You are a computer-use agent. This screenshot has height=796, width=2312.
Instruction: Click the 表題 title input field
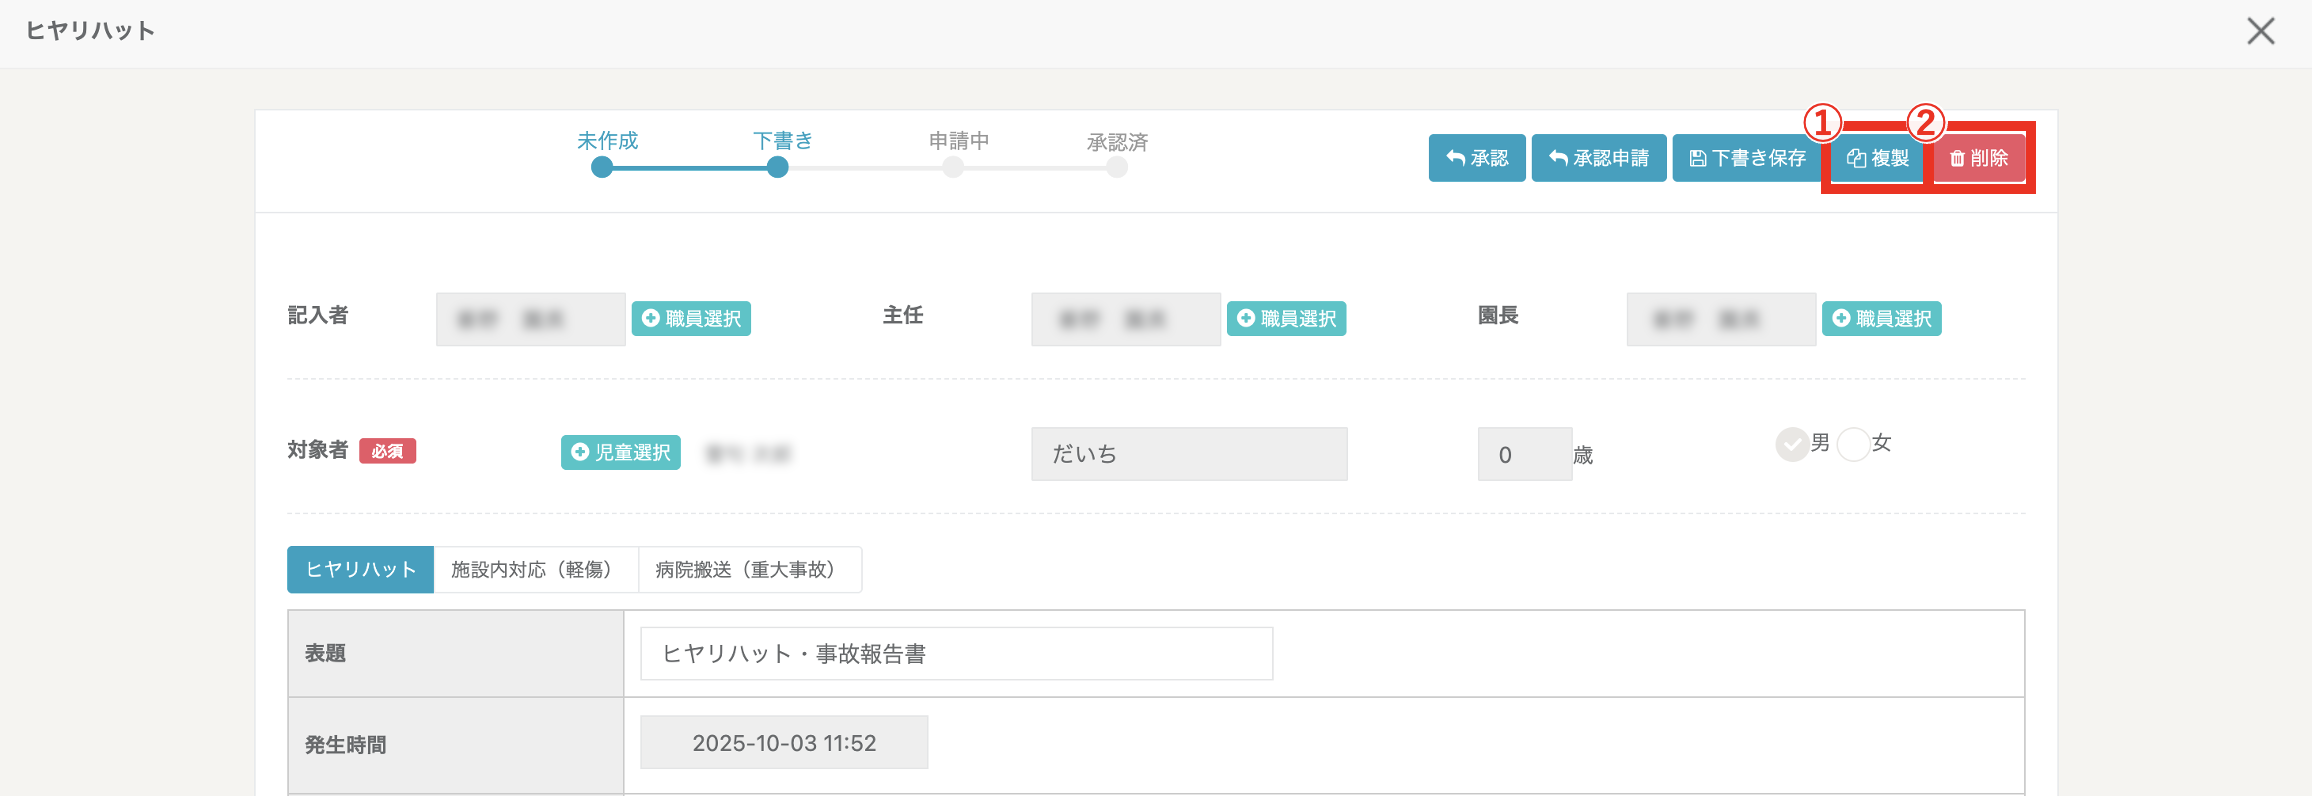[x=956, y=654]
